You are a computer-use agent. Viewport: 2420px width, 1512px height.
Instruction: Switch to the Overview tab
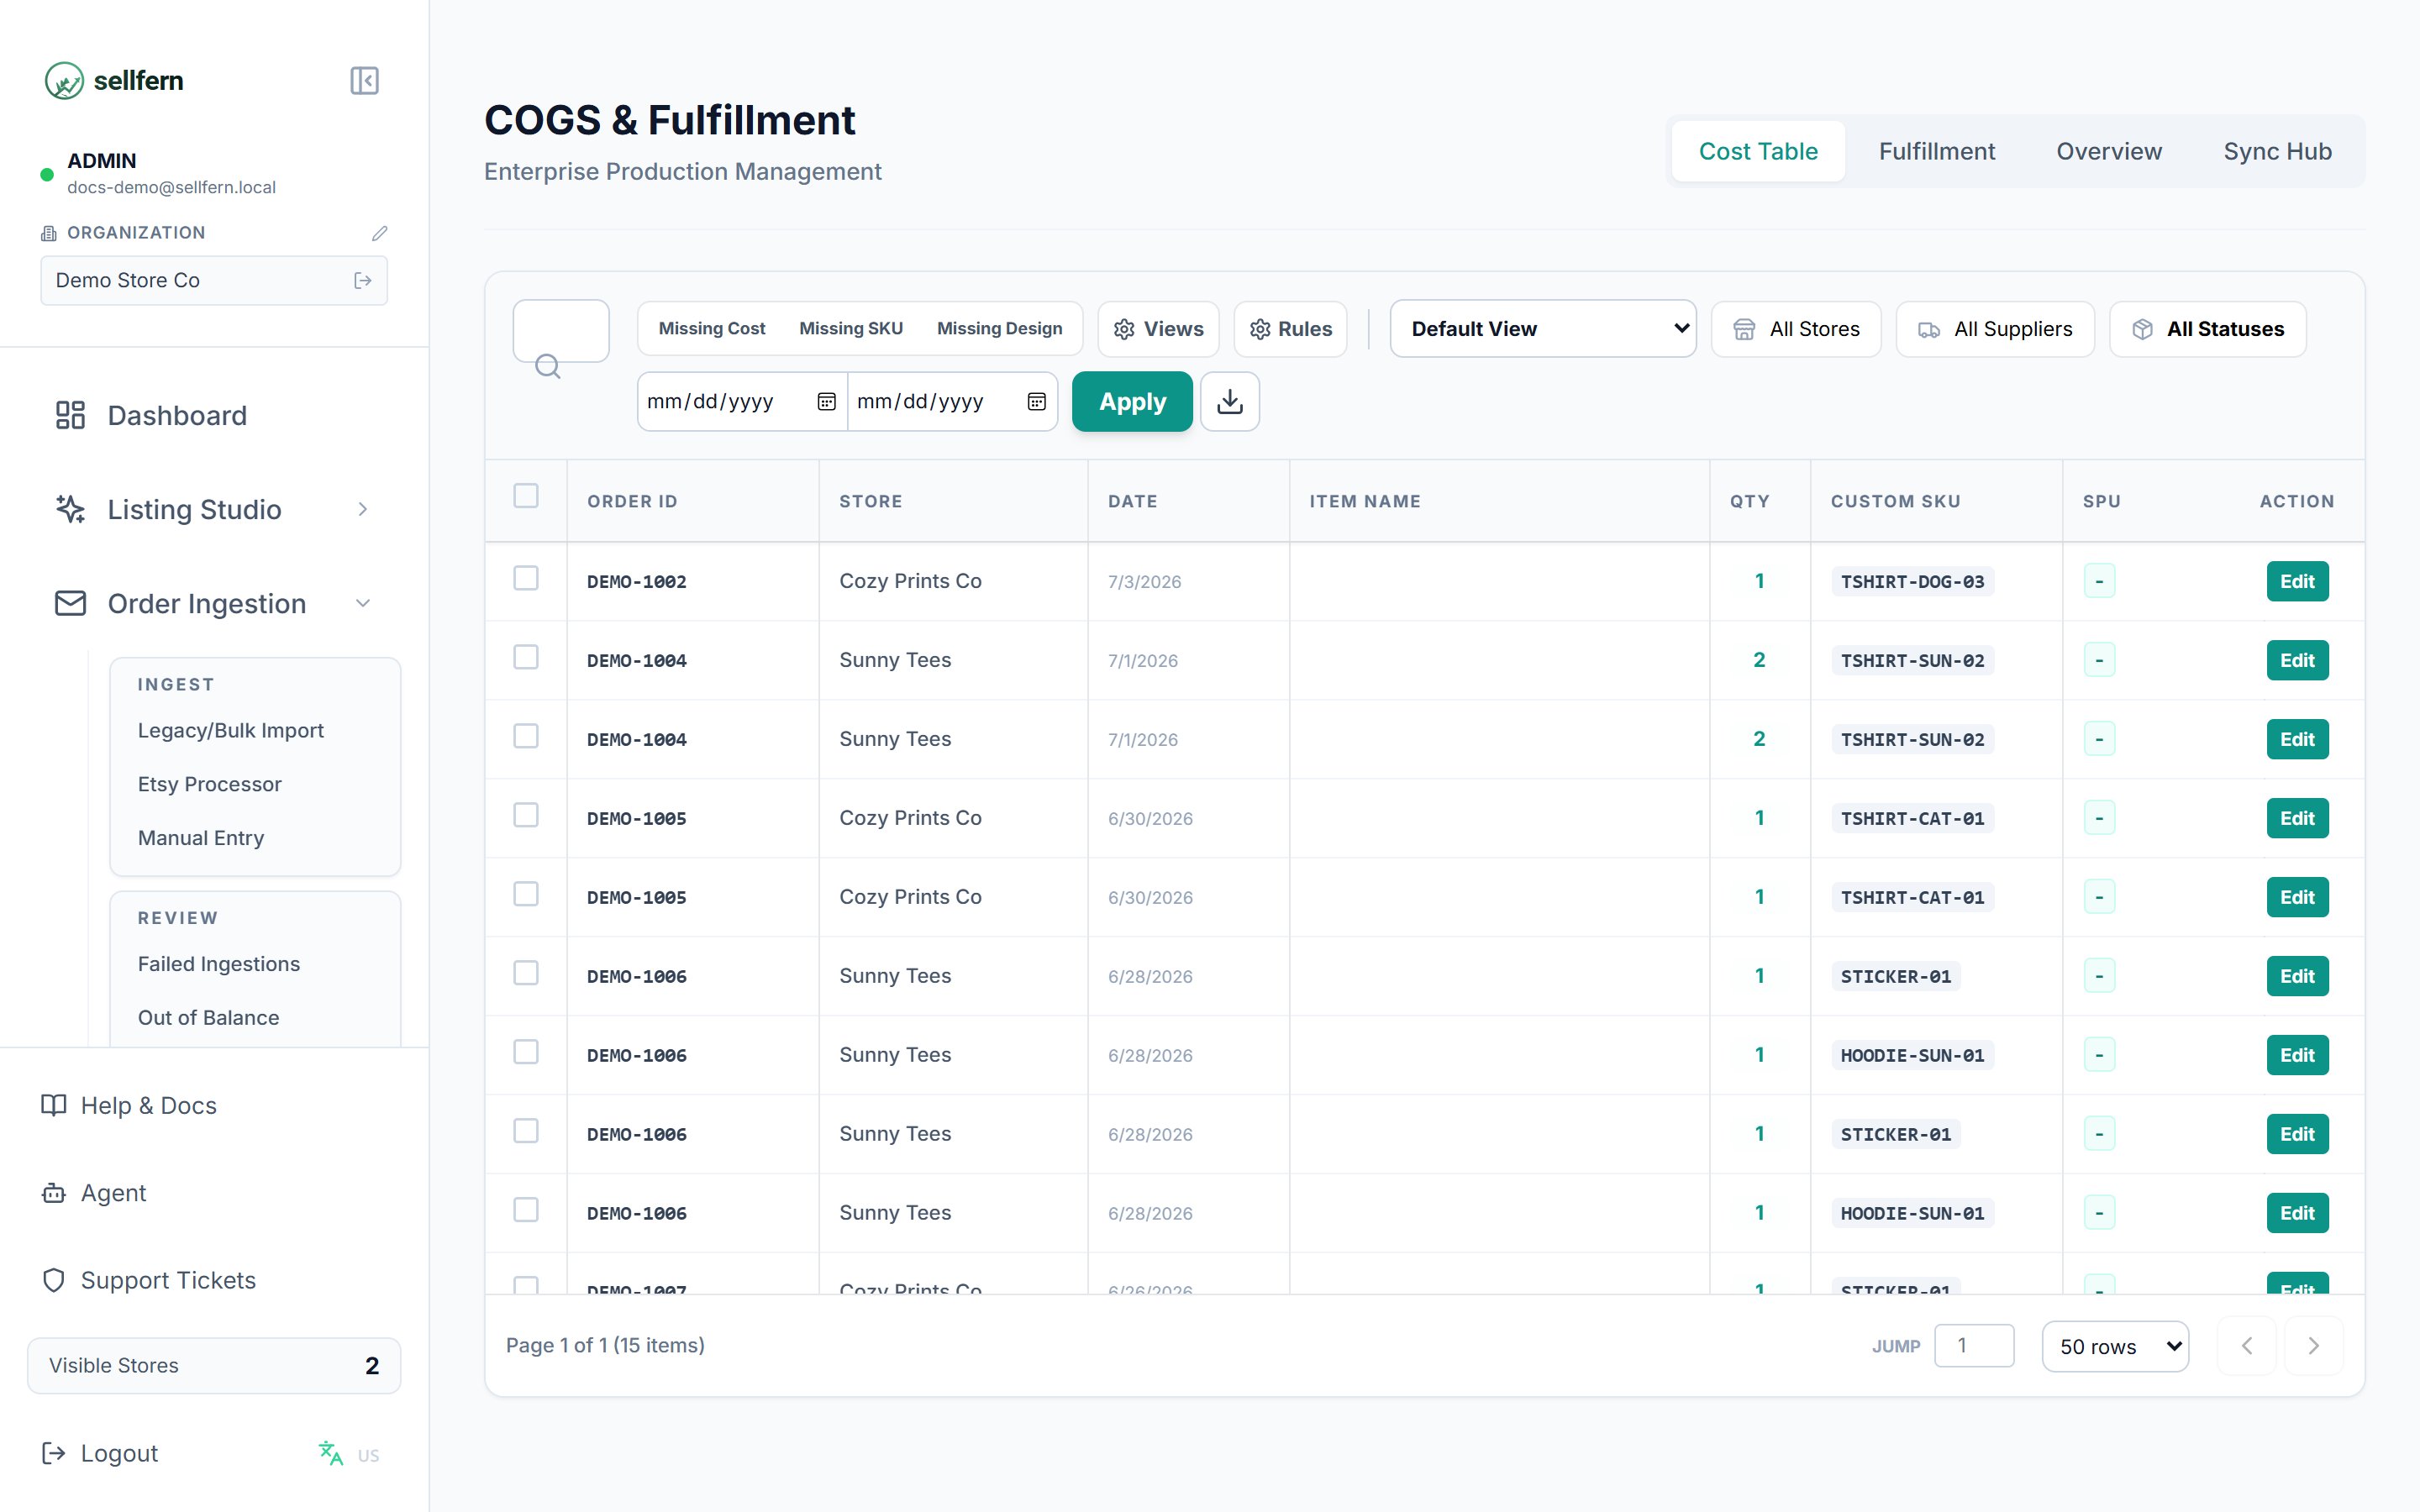click(2109, 151)
